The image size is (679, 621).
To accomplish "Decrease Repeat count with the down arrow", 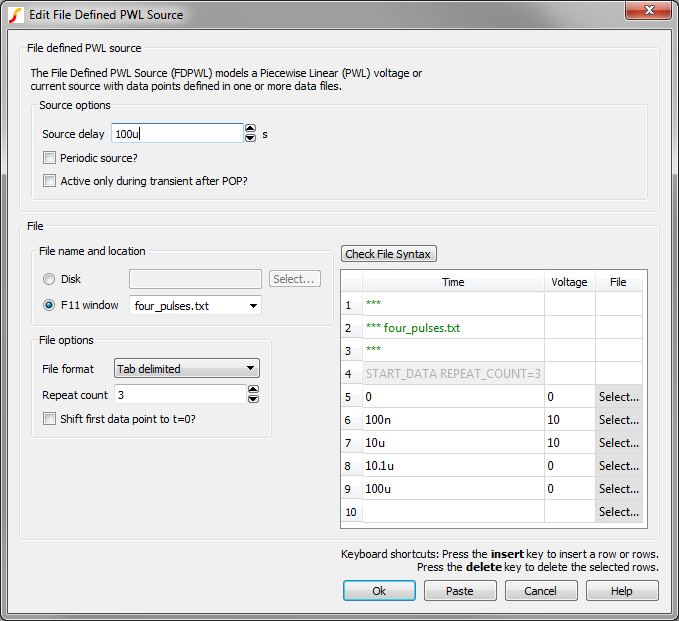I will [253, 399].
